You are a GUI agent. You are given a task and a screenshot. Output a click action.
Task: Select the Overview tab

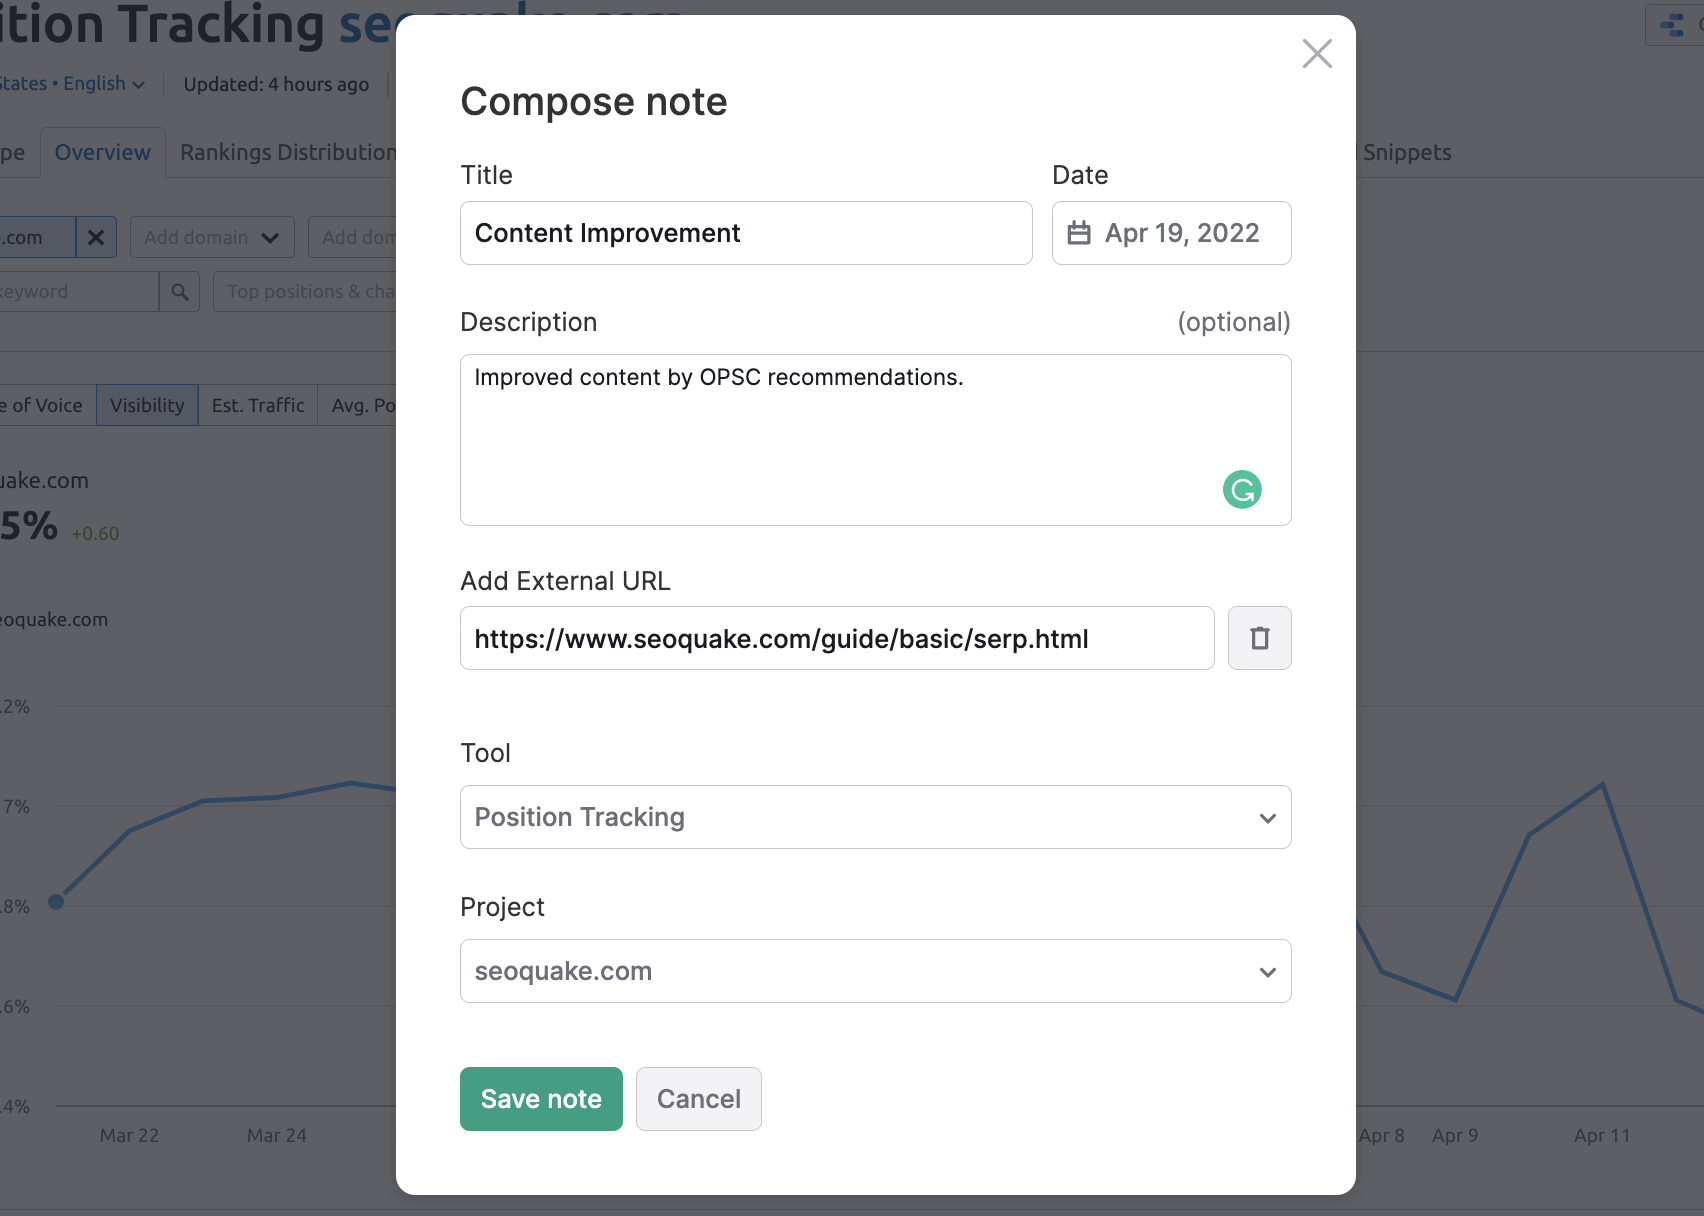point(102,152)
